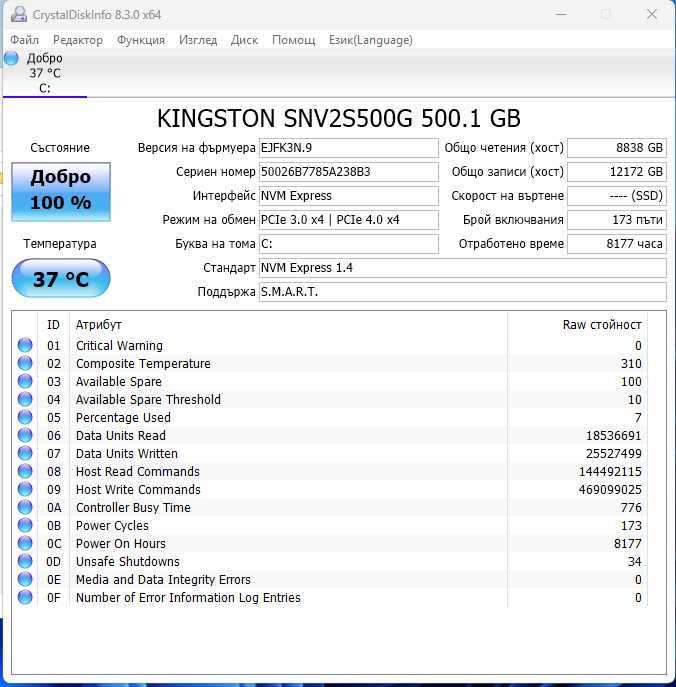
Task: Click the KINGSTON SNV2S500G 500.1 GB drive title
Action: (339, 118)
